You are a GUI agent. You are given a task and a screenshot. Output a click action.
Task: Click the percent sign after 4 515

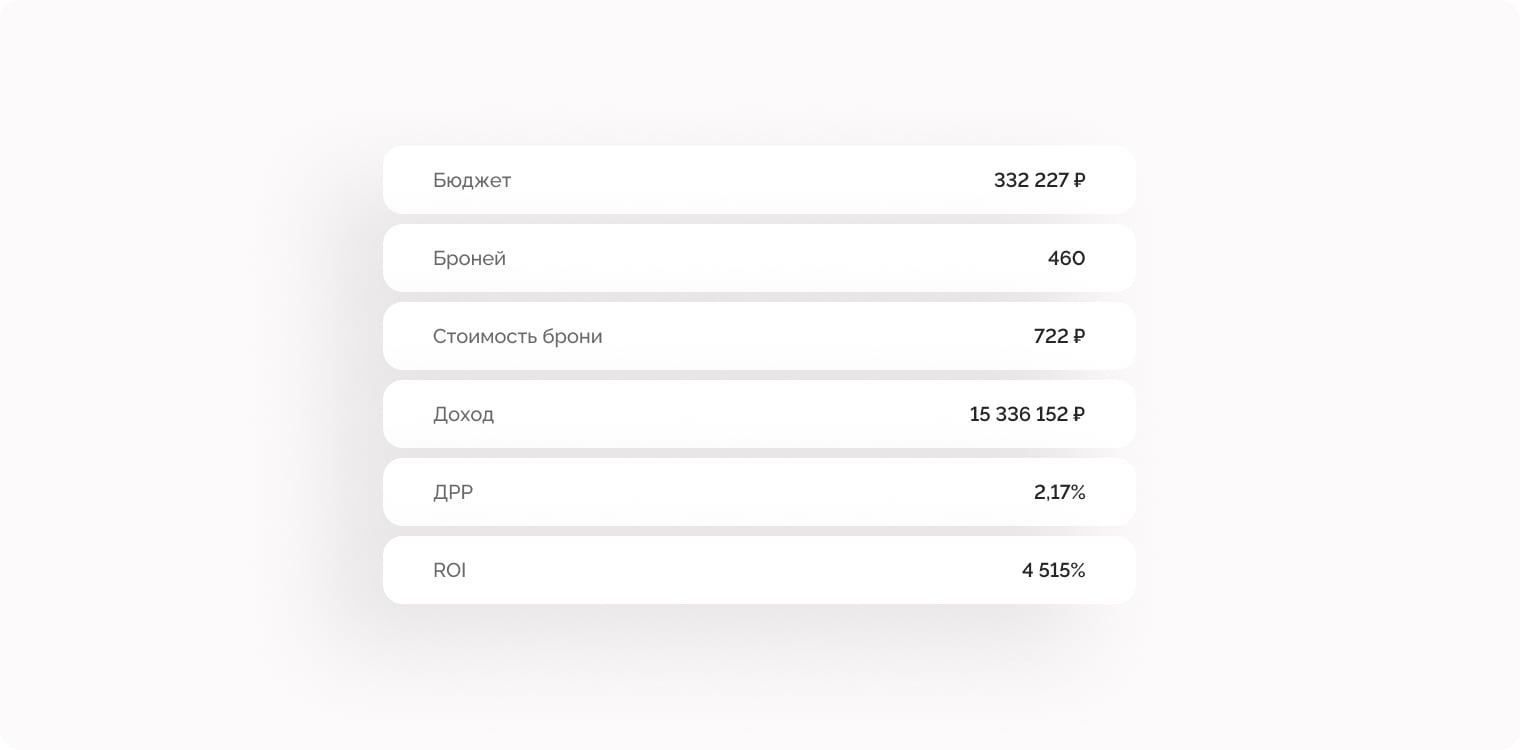1077,571
